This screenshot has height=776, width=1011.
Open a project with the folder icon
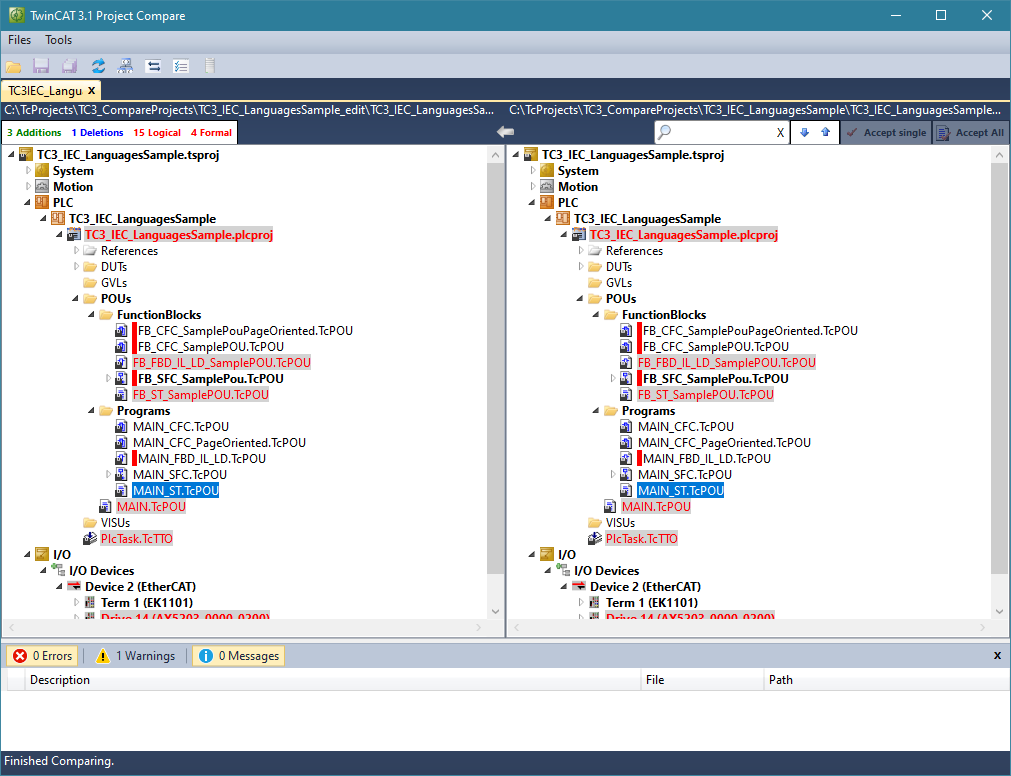(14, 66)
